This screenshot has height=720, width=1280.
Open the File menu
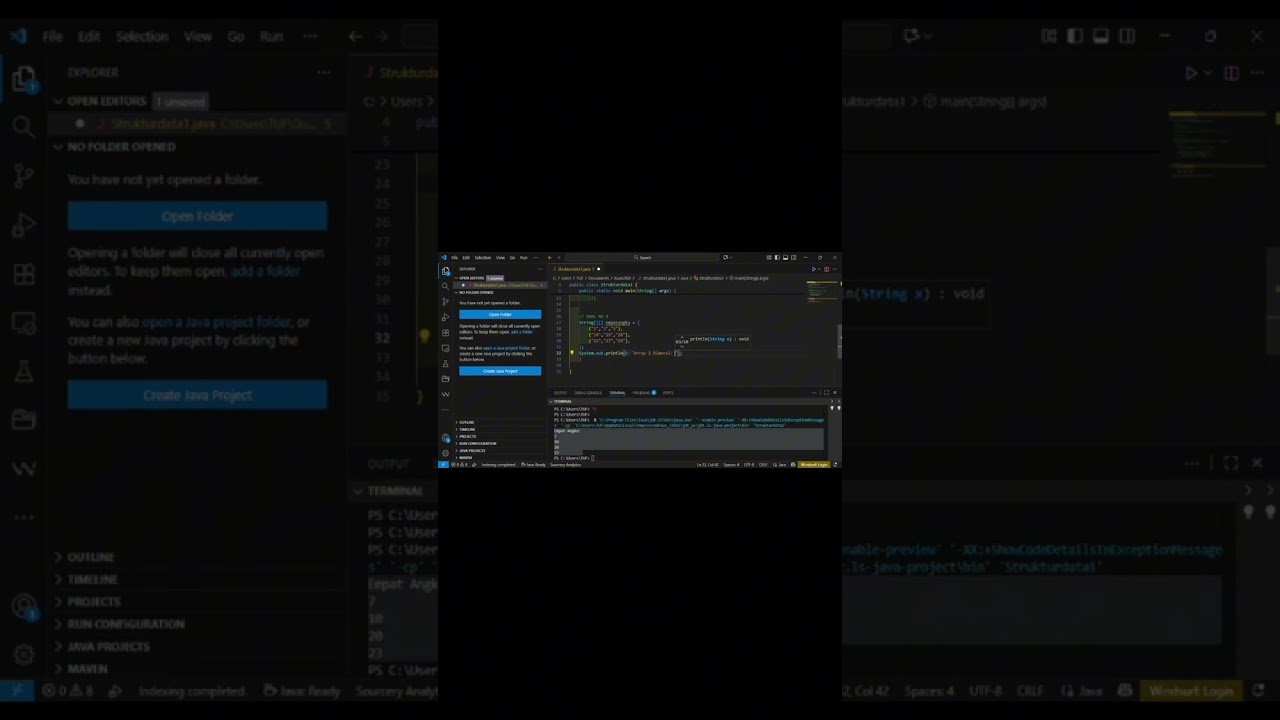point(455,258)
